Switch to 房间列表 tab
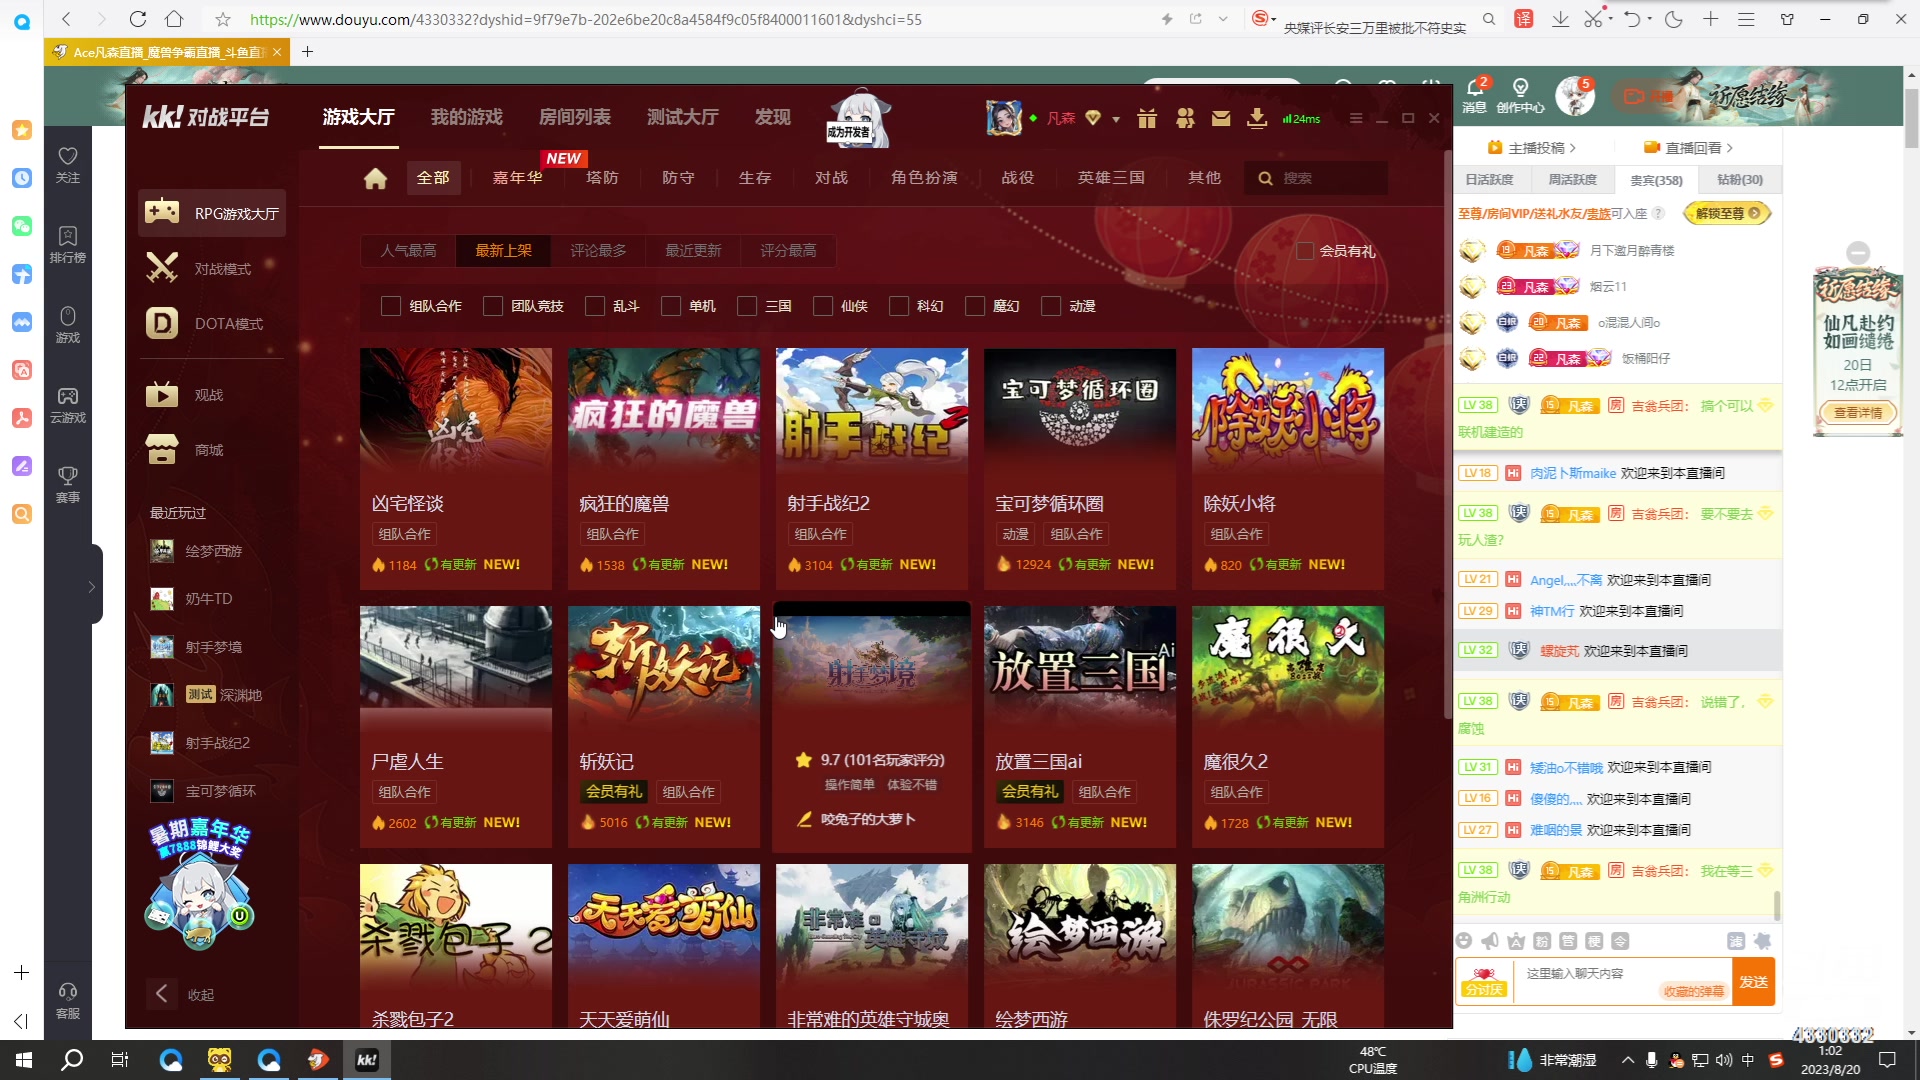1920x1080 pixels. pyautogui.click(x=574, y=117)
